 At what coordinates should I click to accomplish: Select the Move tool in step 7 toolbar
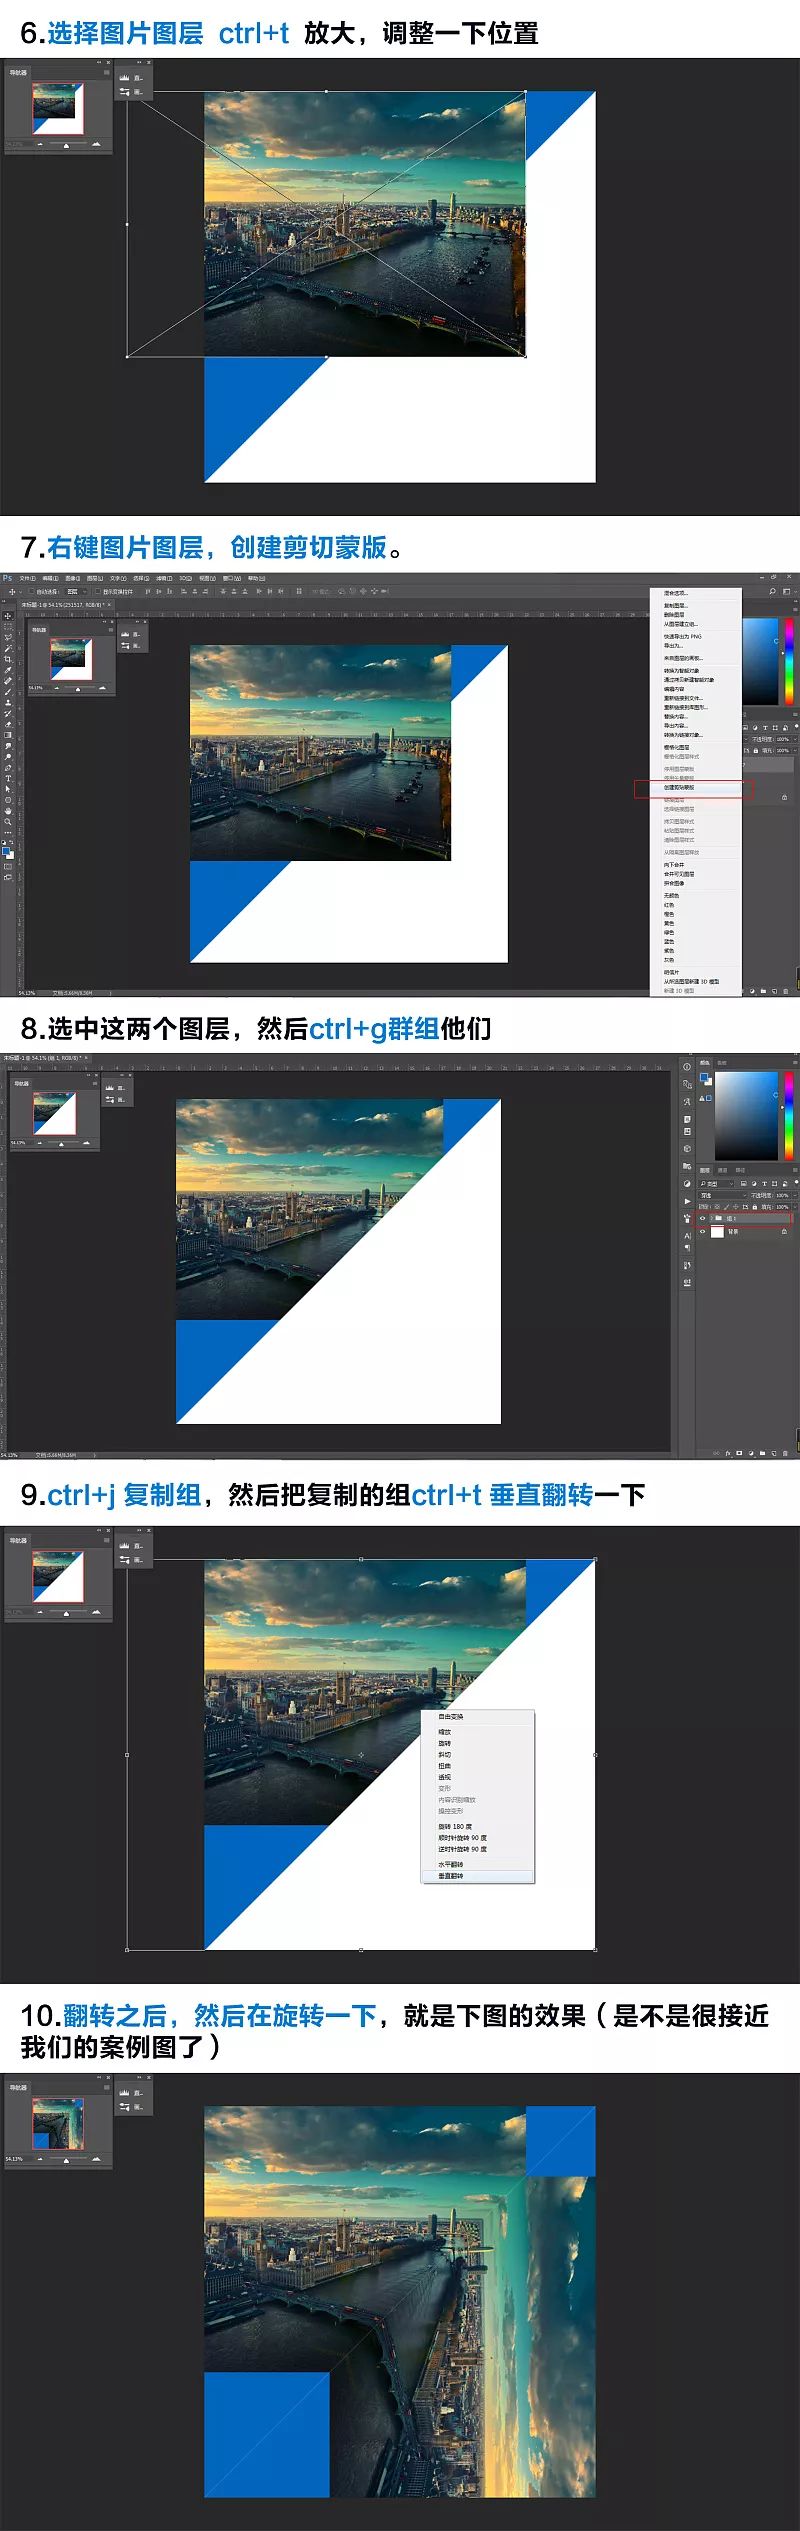coord(8,616)
